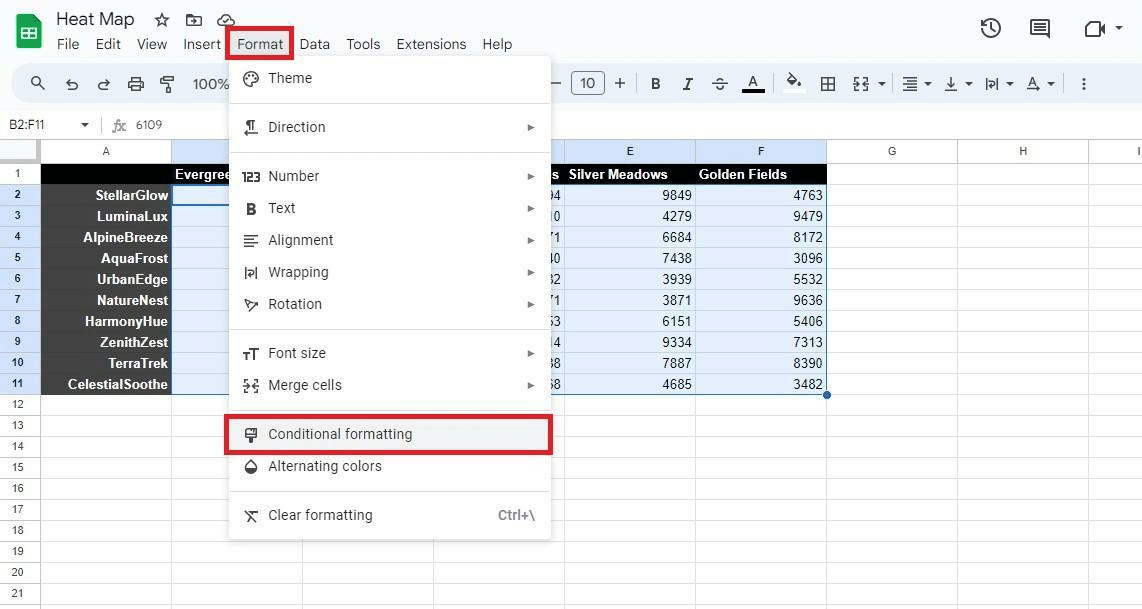The image size is (1142, 609).
Task: Redo the last action
Action: point(103,84)
